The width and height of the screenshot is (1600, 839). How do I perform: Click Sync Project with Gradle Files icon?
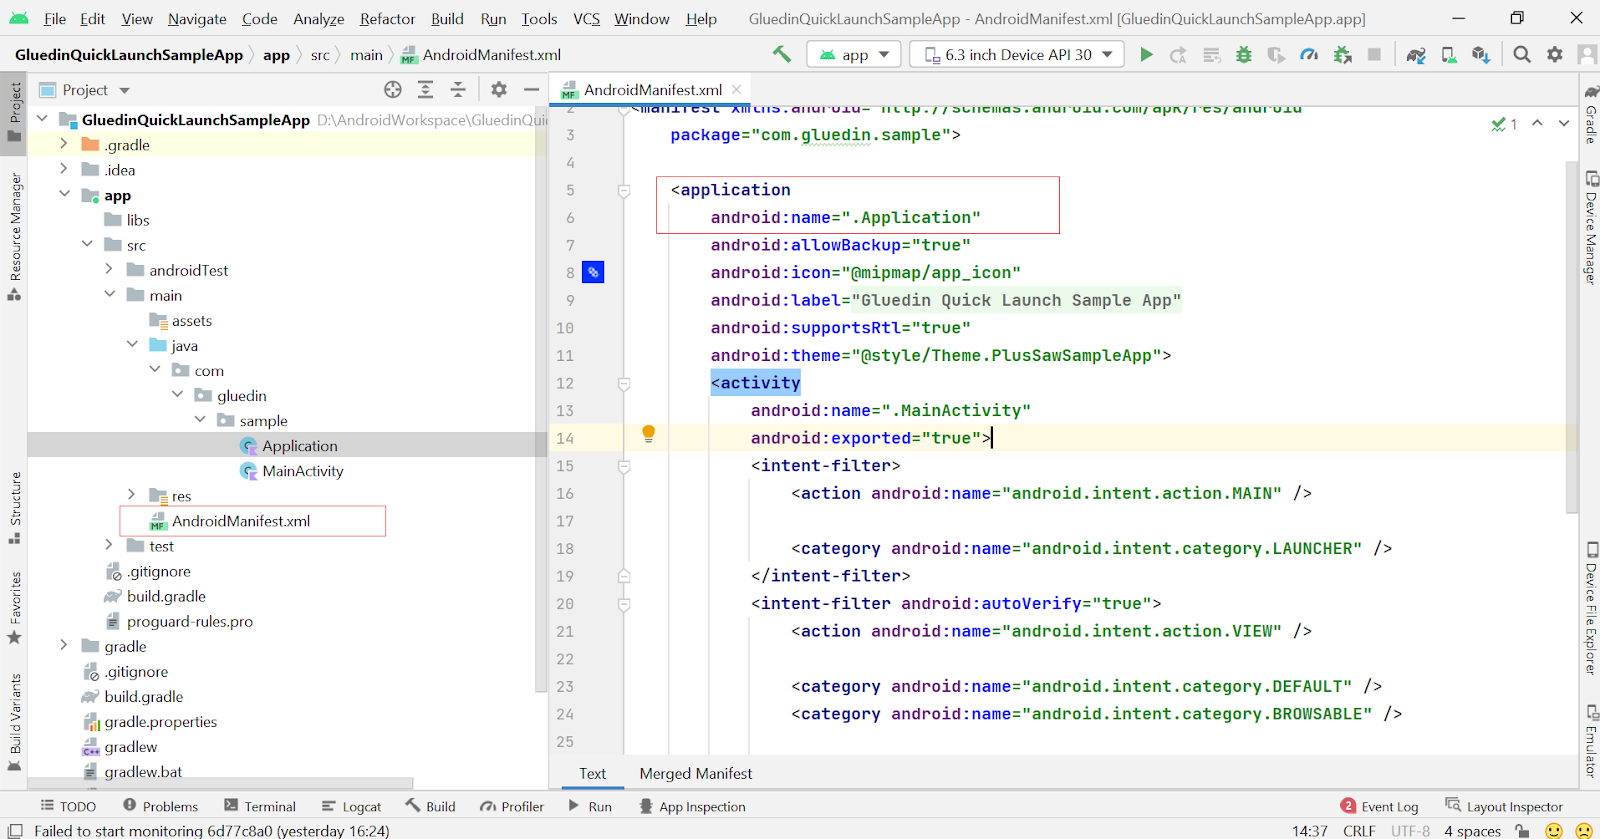[x=1416, y=55]
